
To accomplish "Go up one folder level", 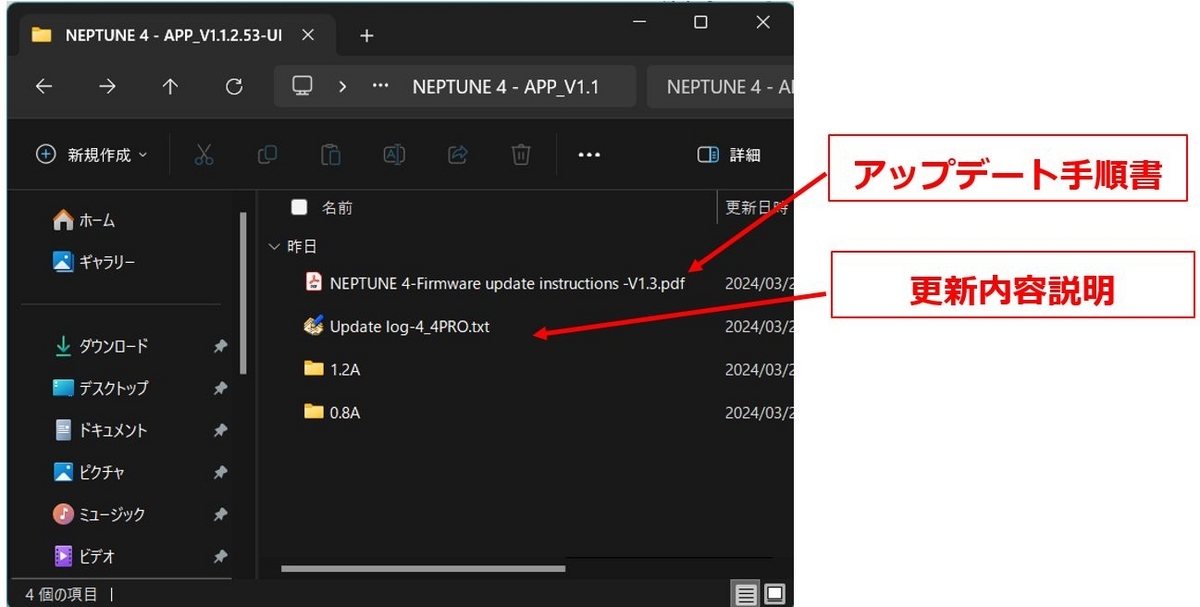I will coord(170,87).
